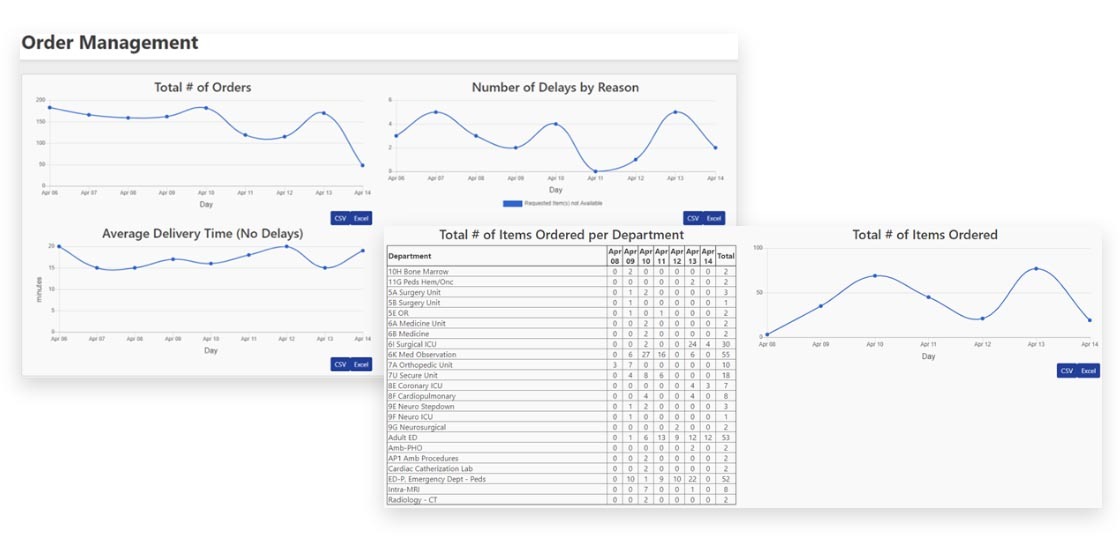Select the Apr 10 point on Total # of Items Ordered chart

point(874,276)
